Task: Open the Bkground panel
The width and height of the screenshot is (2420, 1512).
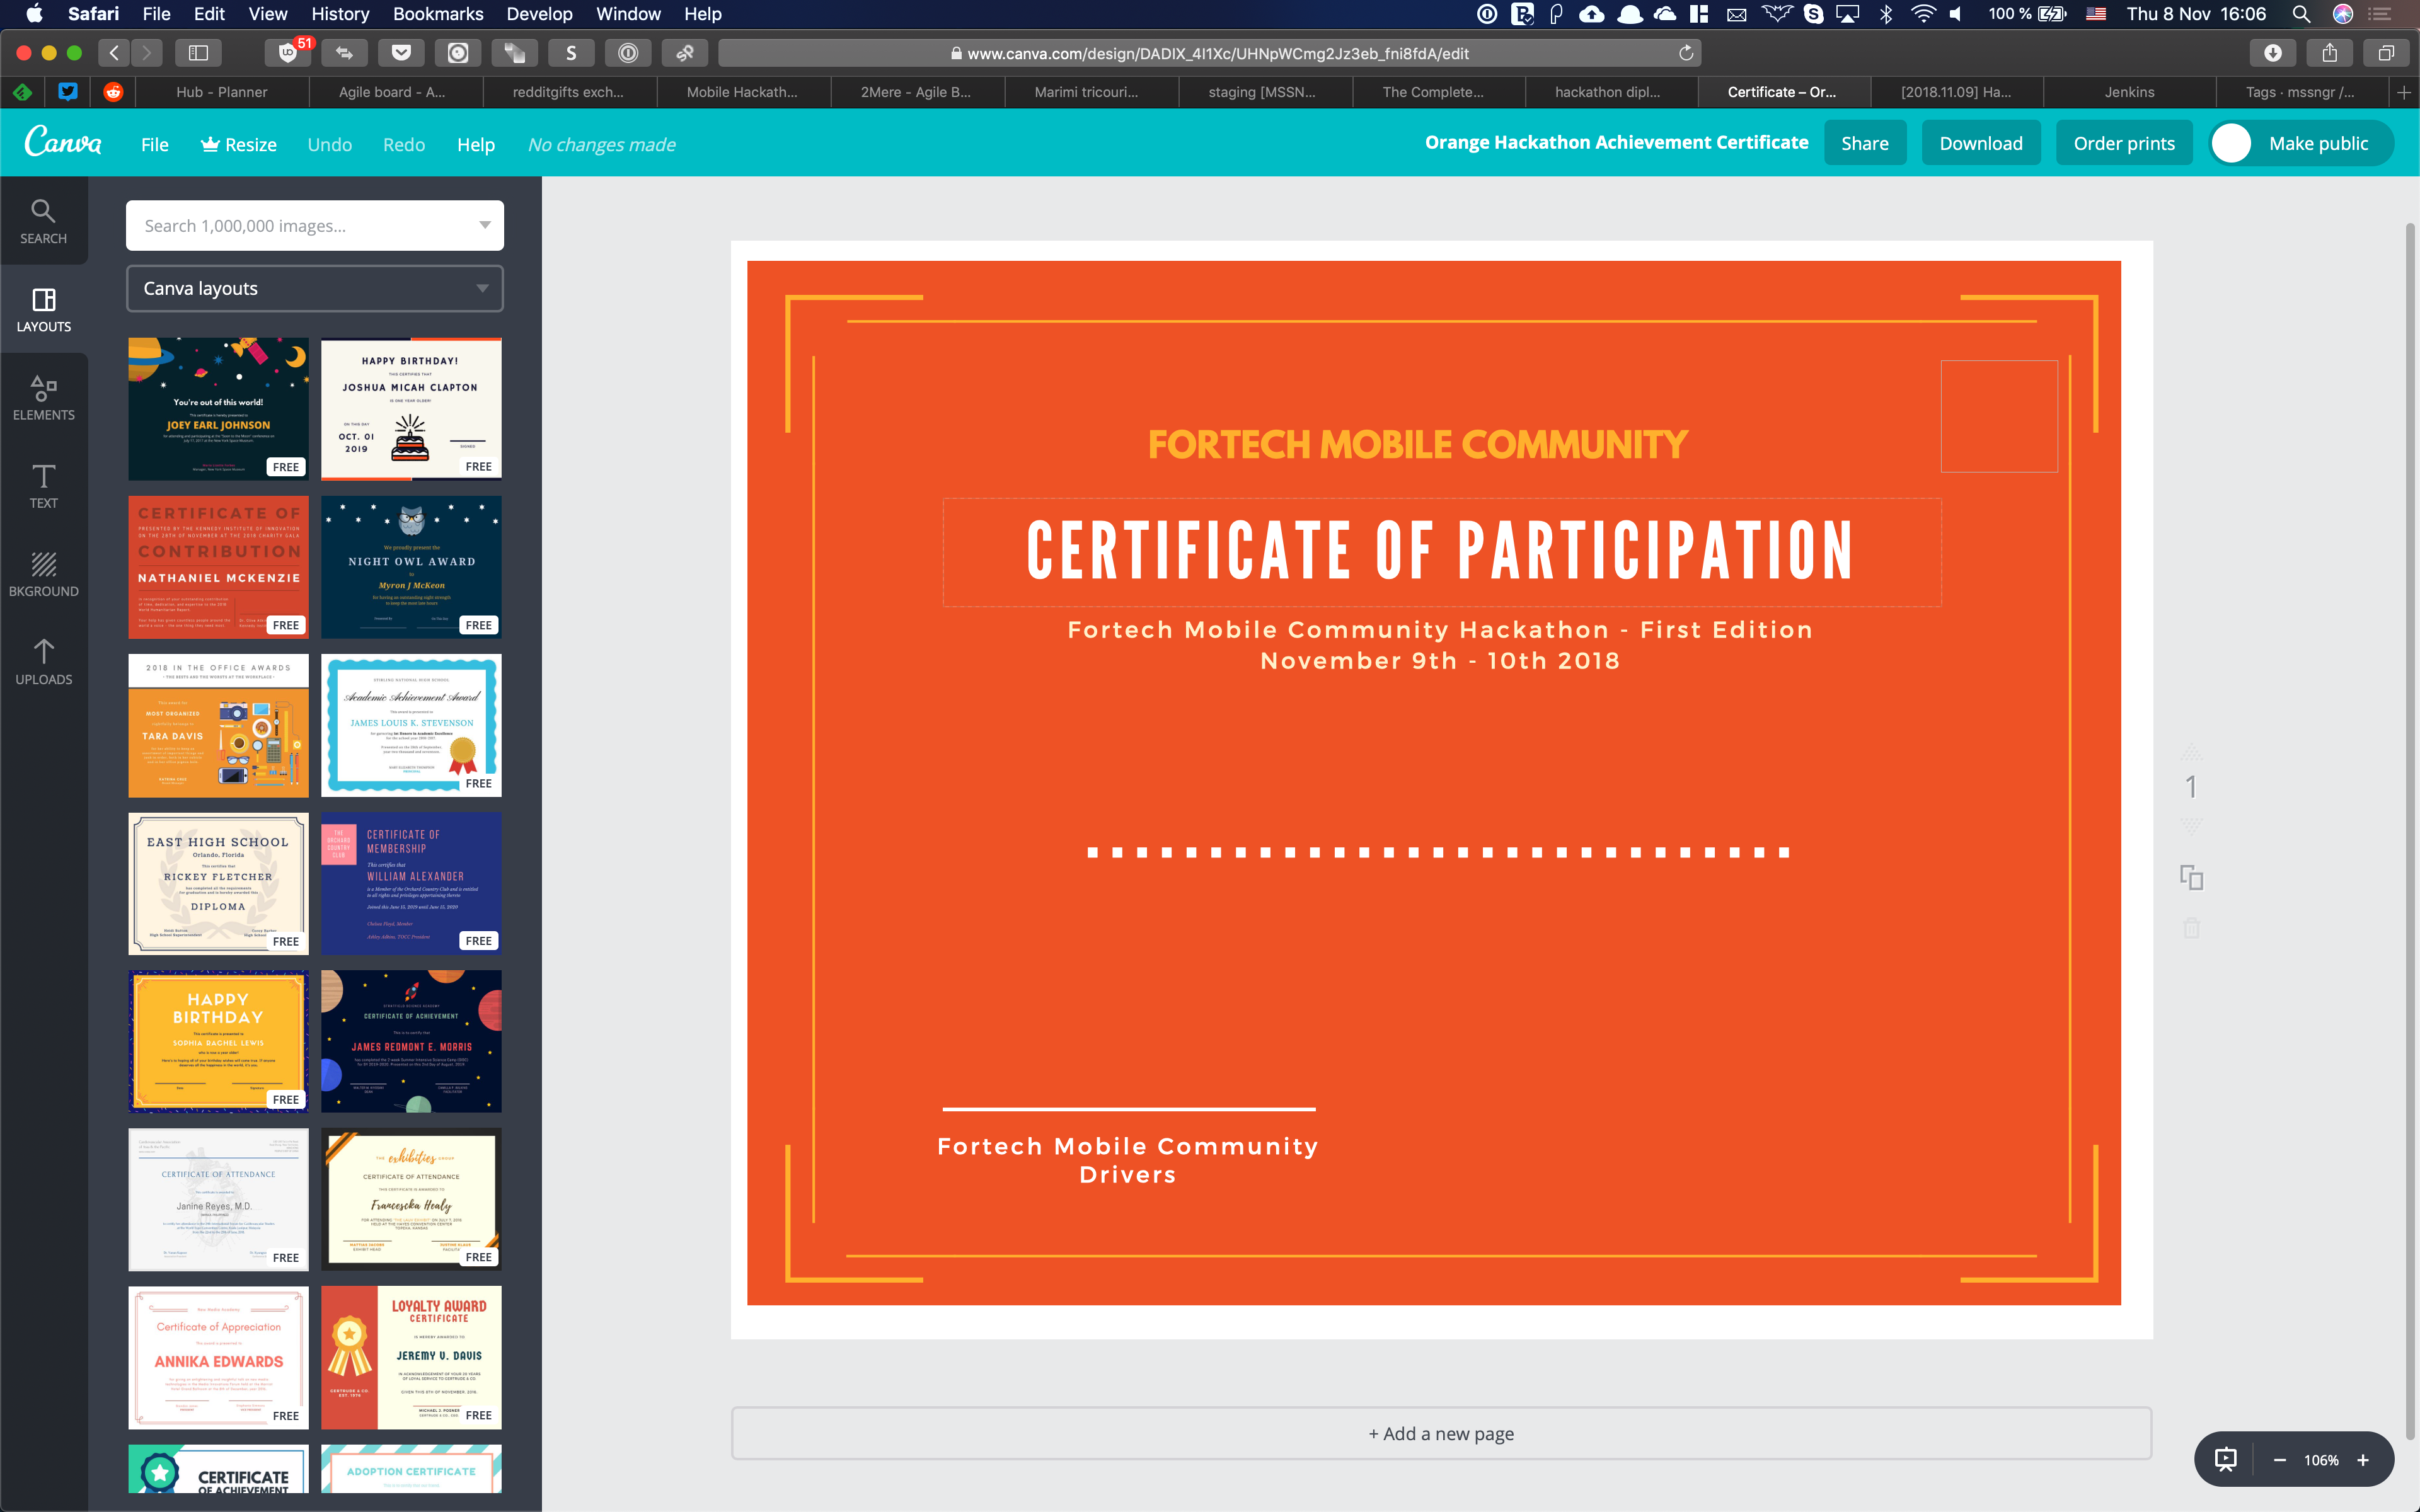Action: tap(43, 574)
